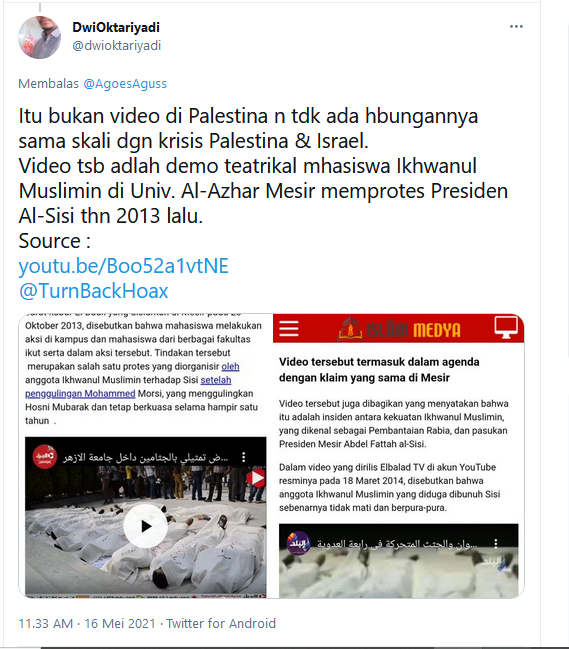Open the right video's three-dot options
The height and width of the screenshot is (649, 569).
[496, 543]
